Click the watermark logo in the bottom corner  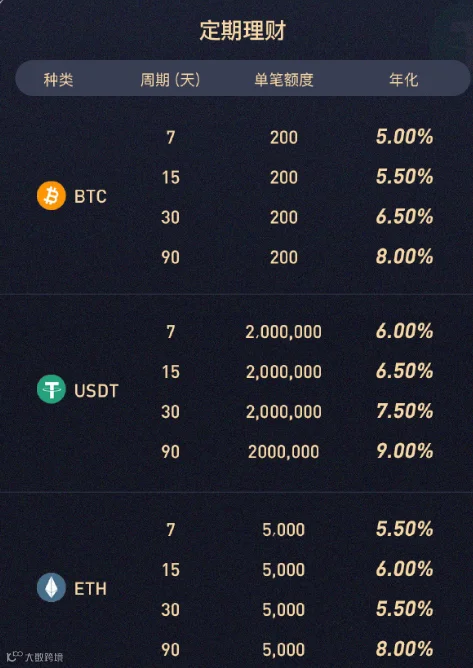click(x=35, y=657)
